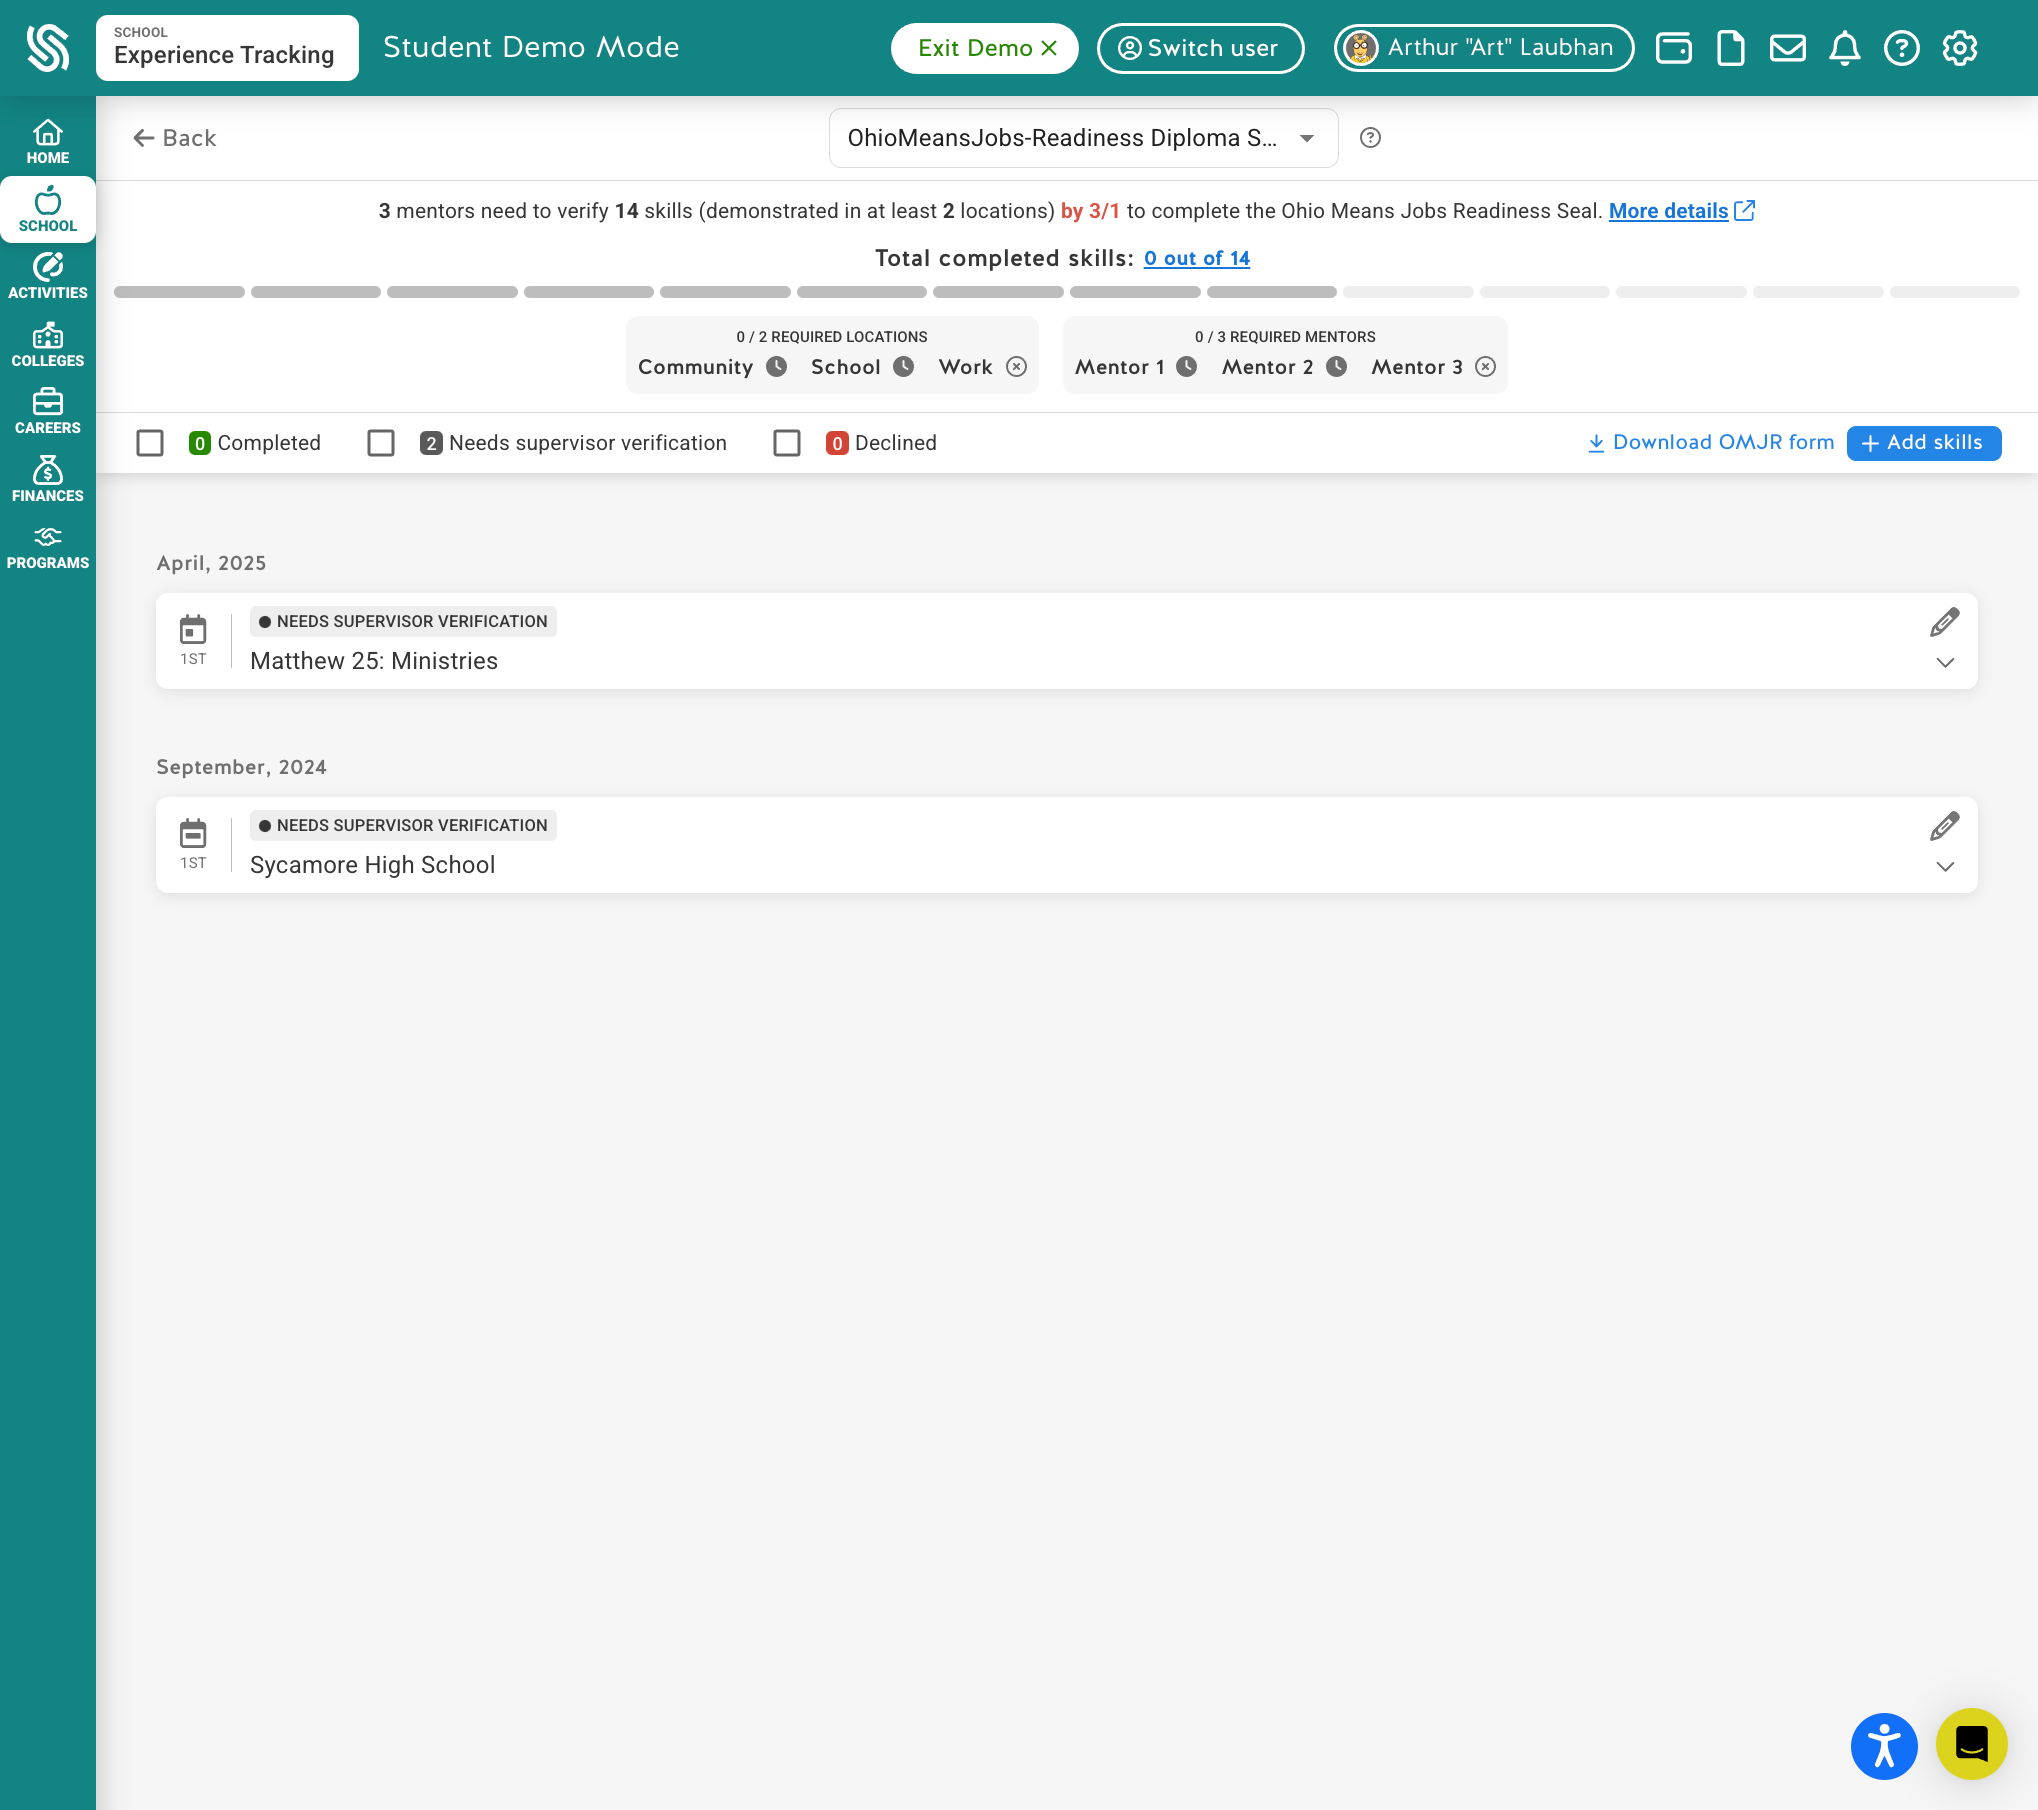Image resolution: width=2038 pixels, height=1810 pixels.
Task: Click the Mentor 3 status icon
Action: click(1485, 367)
